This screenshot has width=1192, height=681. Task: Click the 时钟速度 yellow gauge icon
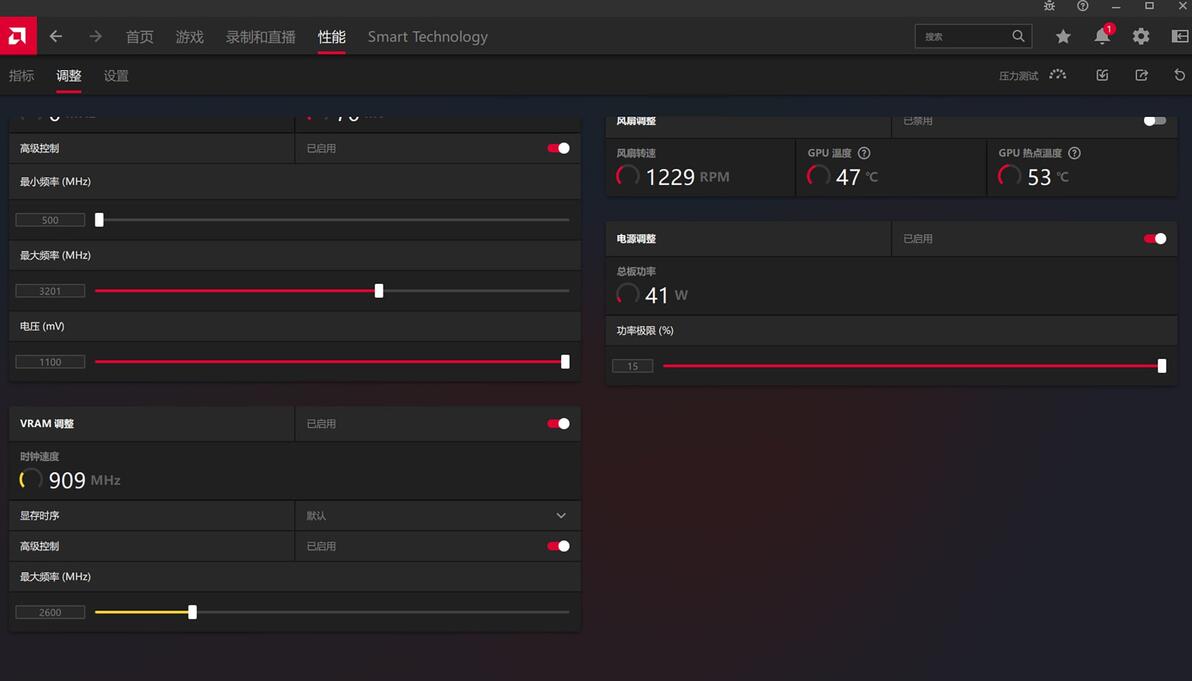(30, 479)
